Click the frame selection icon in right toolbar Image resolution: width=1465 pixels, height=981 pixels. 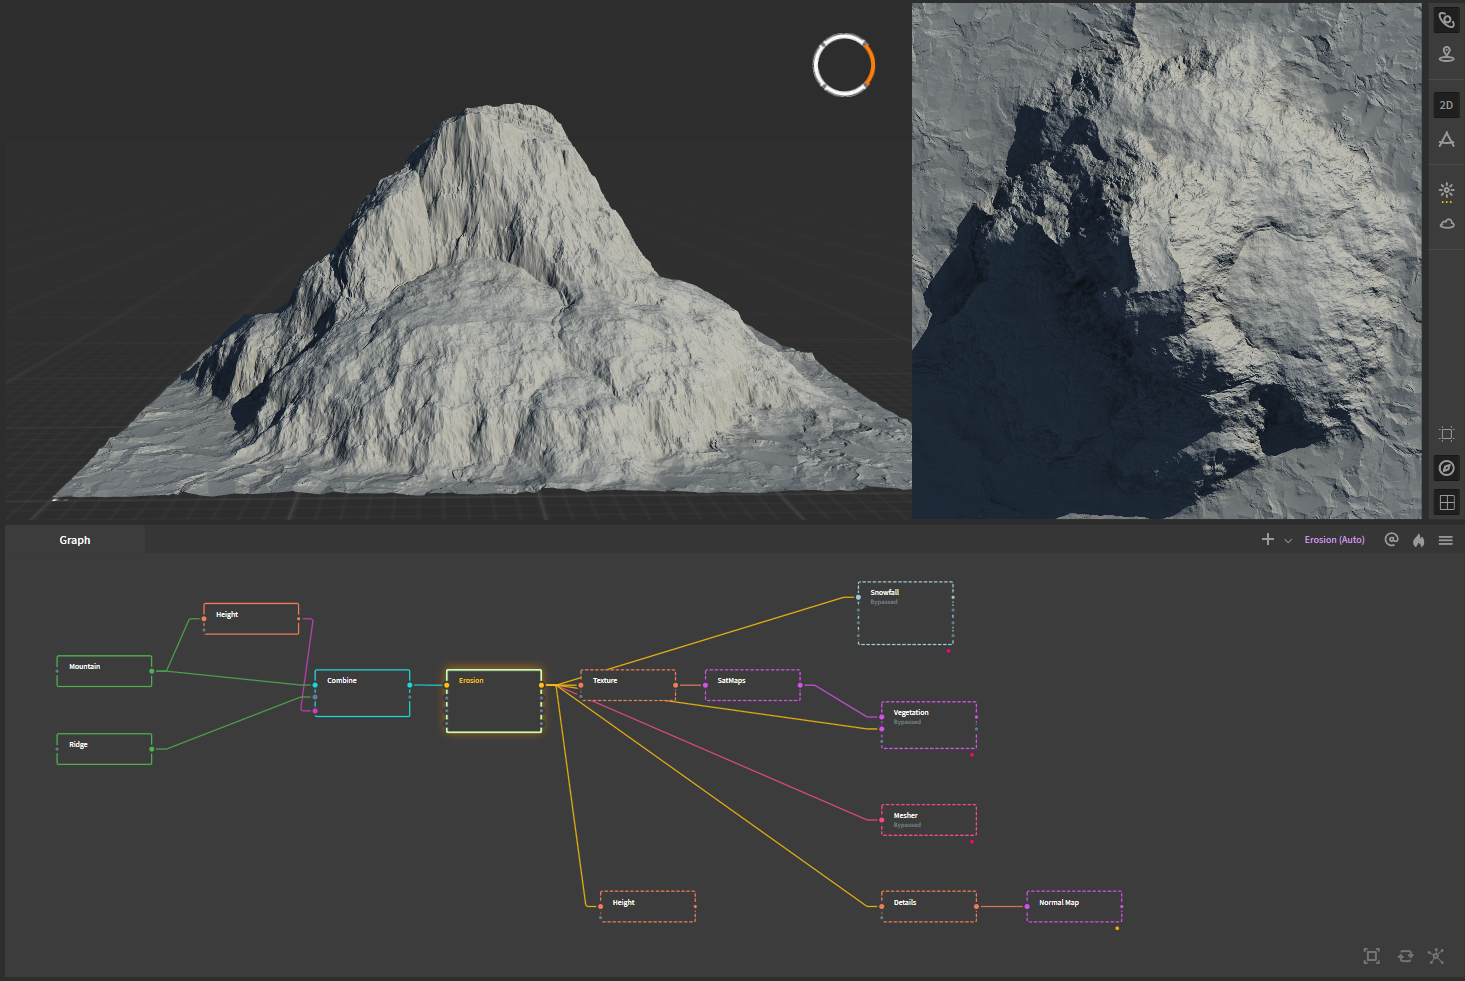[1446, 434]
